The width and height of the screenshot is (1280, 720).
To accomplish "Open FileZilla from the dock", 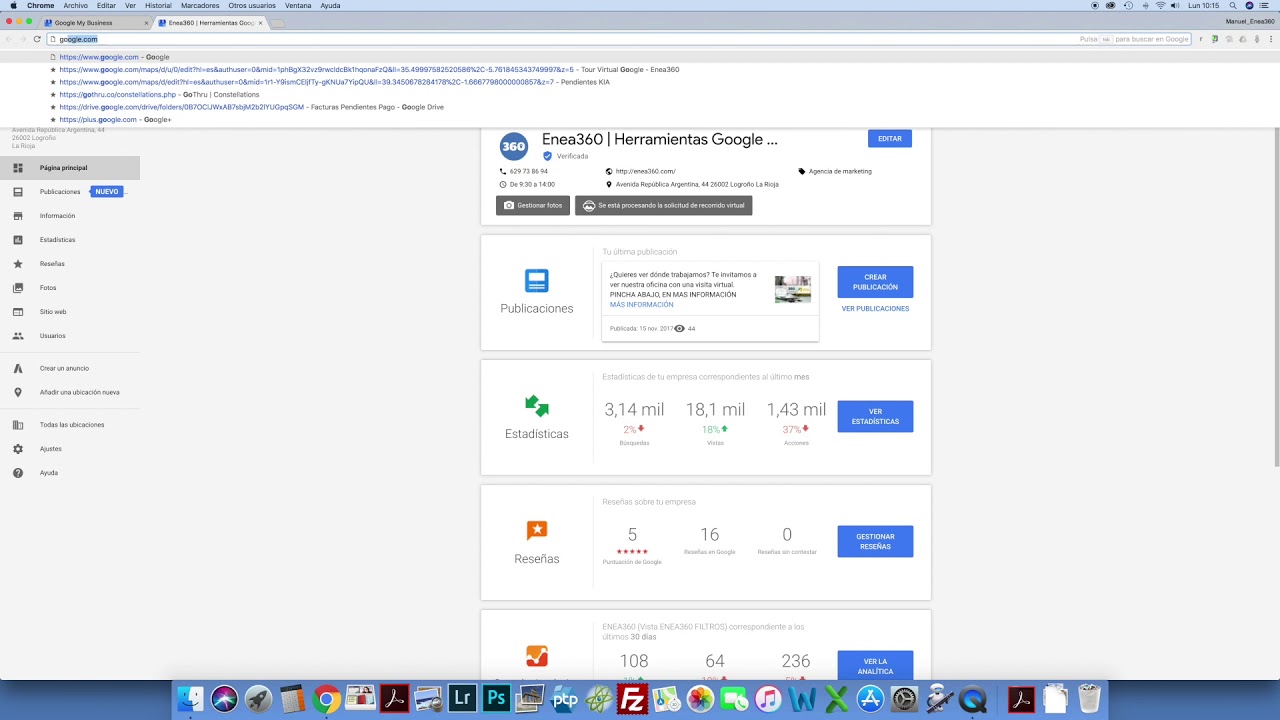I will point(632,698).
